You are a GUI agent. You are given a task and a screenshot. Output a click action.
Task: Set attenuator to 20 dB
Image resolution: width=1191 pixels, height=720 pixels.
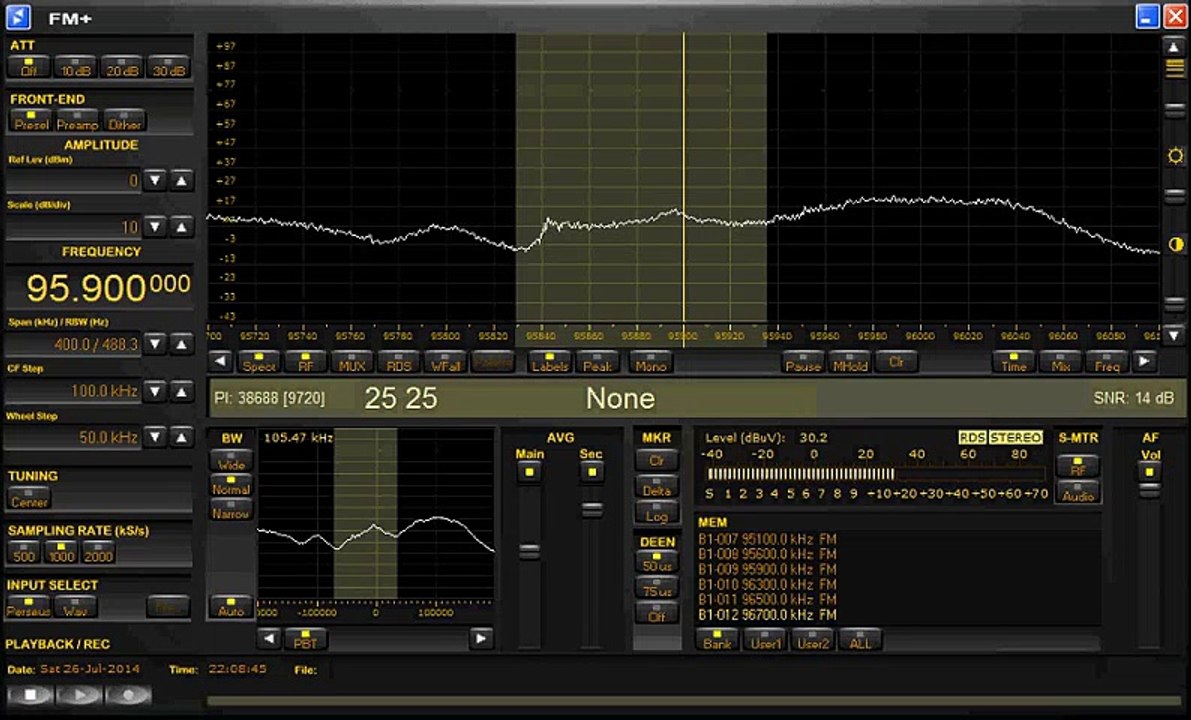[x=122, y=67]
